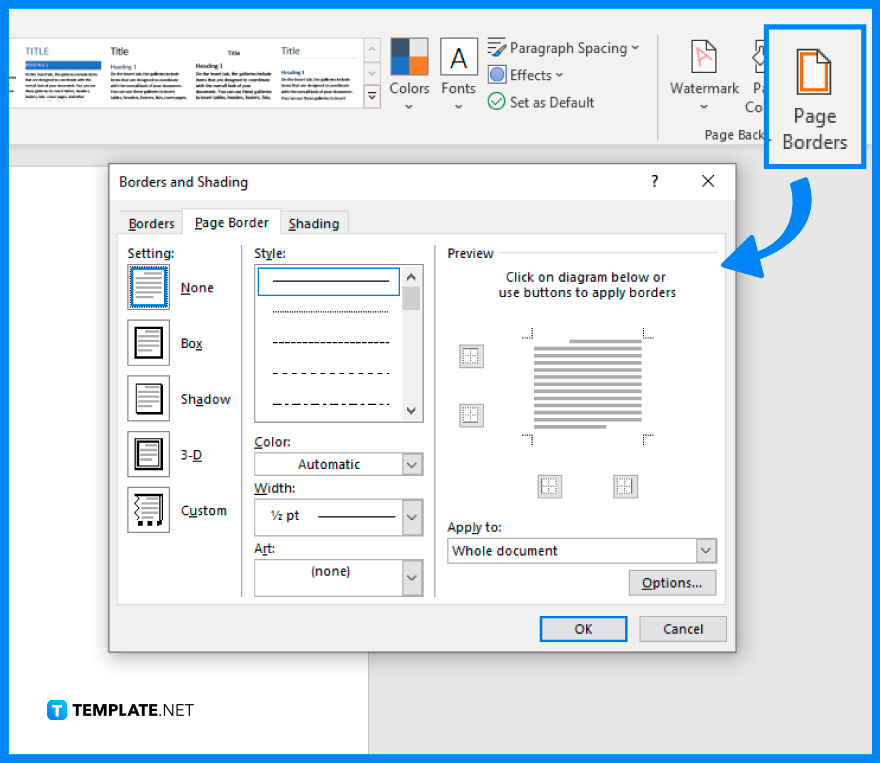The height and width of the screenshot is (763, 880).
Task: Select the Box border setting
Action: [x=148, y=342]
